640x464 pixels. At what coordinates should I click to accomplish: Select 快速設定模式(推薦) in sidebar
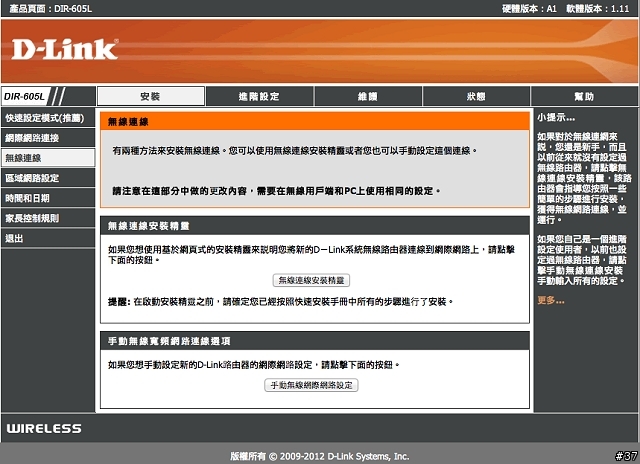pyautogui.click(x=48, y=118)
